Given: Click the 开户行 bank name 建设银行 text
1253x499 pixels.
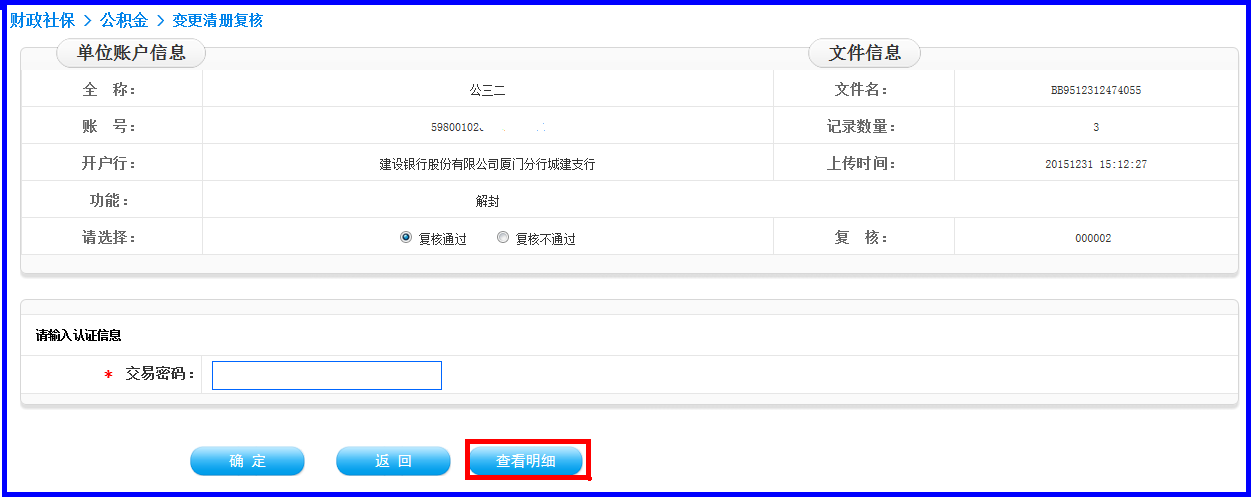Looking at the screenshot, I should [487, 164].
